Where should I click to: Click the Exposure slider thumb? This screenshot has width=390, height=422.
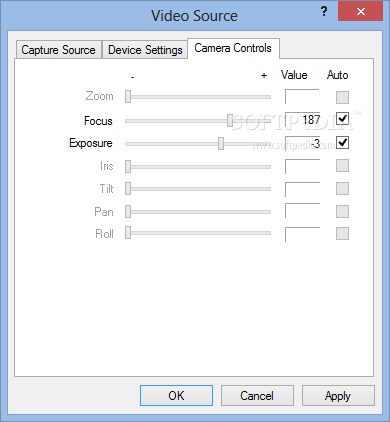coord(221,143)
